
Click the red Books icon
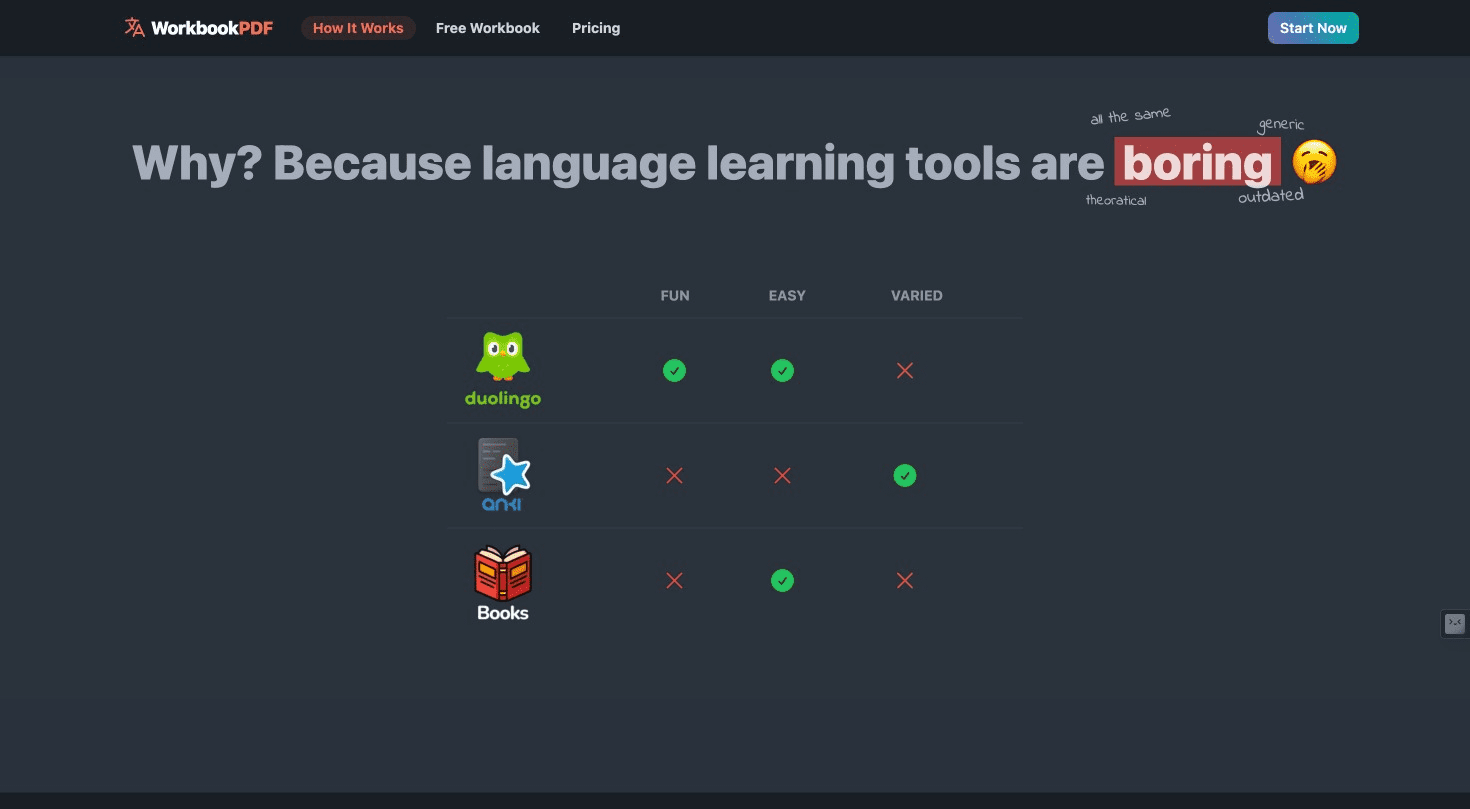502,573
